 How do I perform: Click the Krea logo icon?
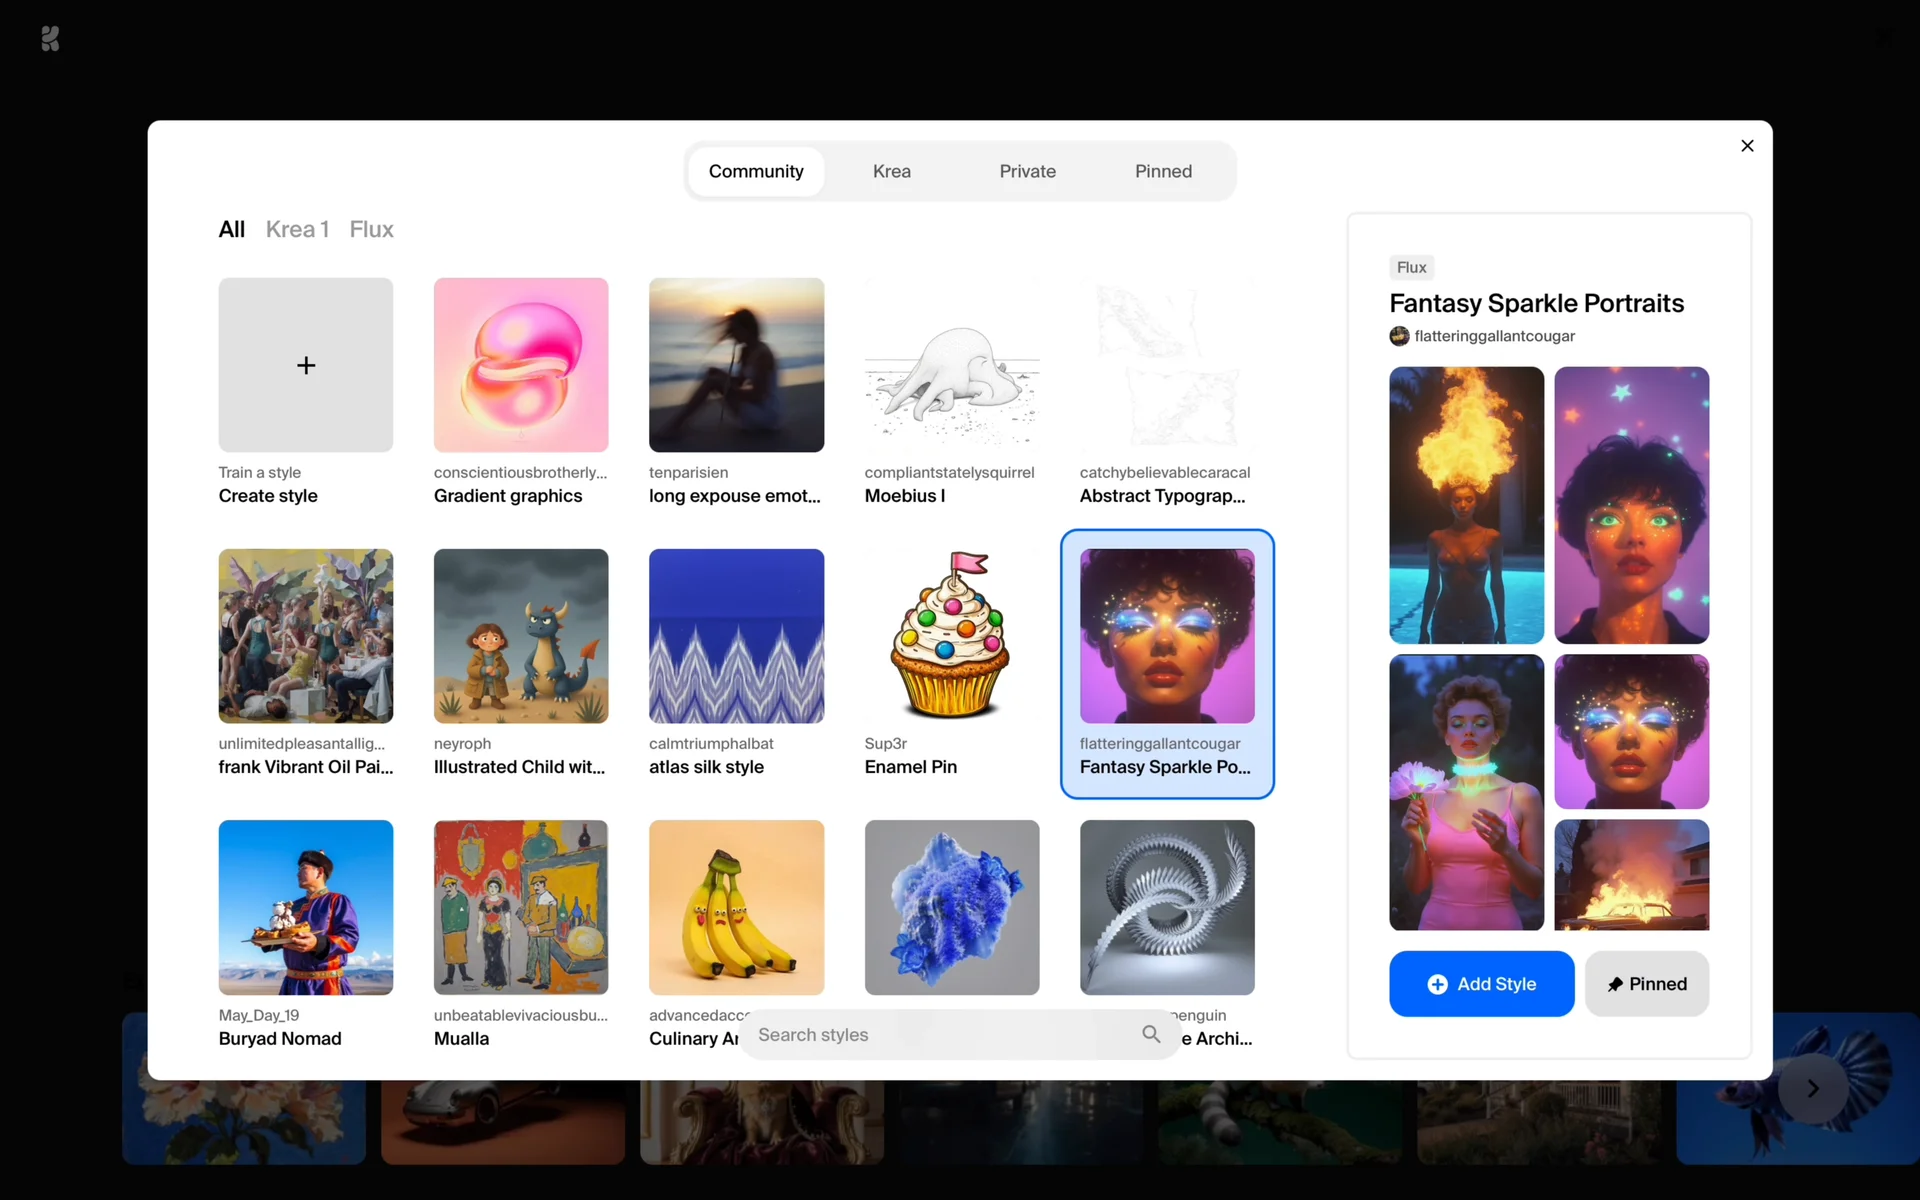(x=50, y=38)
